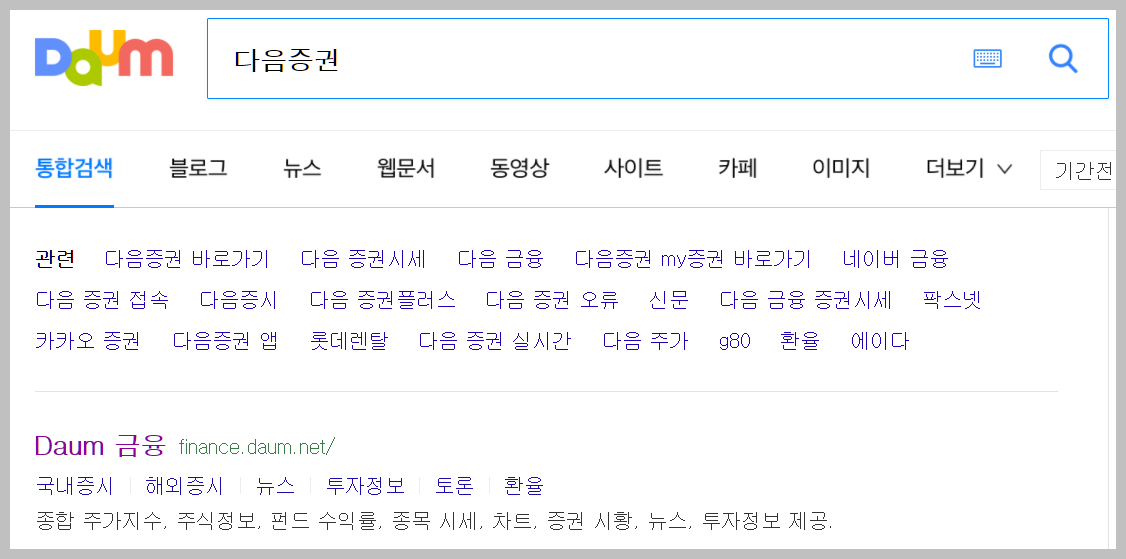This screenshot has height=559, width=1126.
Task: Open related search 다음 증권플러스
Action: click(x=382, y=300)
